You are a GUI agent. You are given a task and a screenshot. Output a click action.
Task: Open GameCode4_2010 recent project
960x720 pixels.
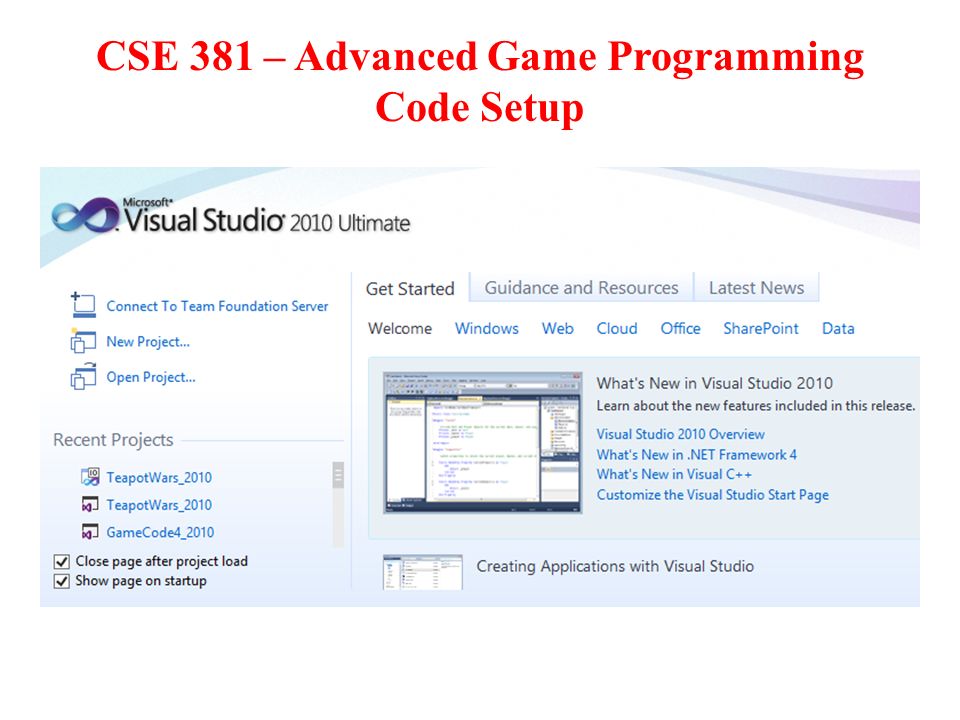coord(160,533)
